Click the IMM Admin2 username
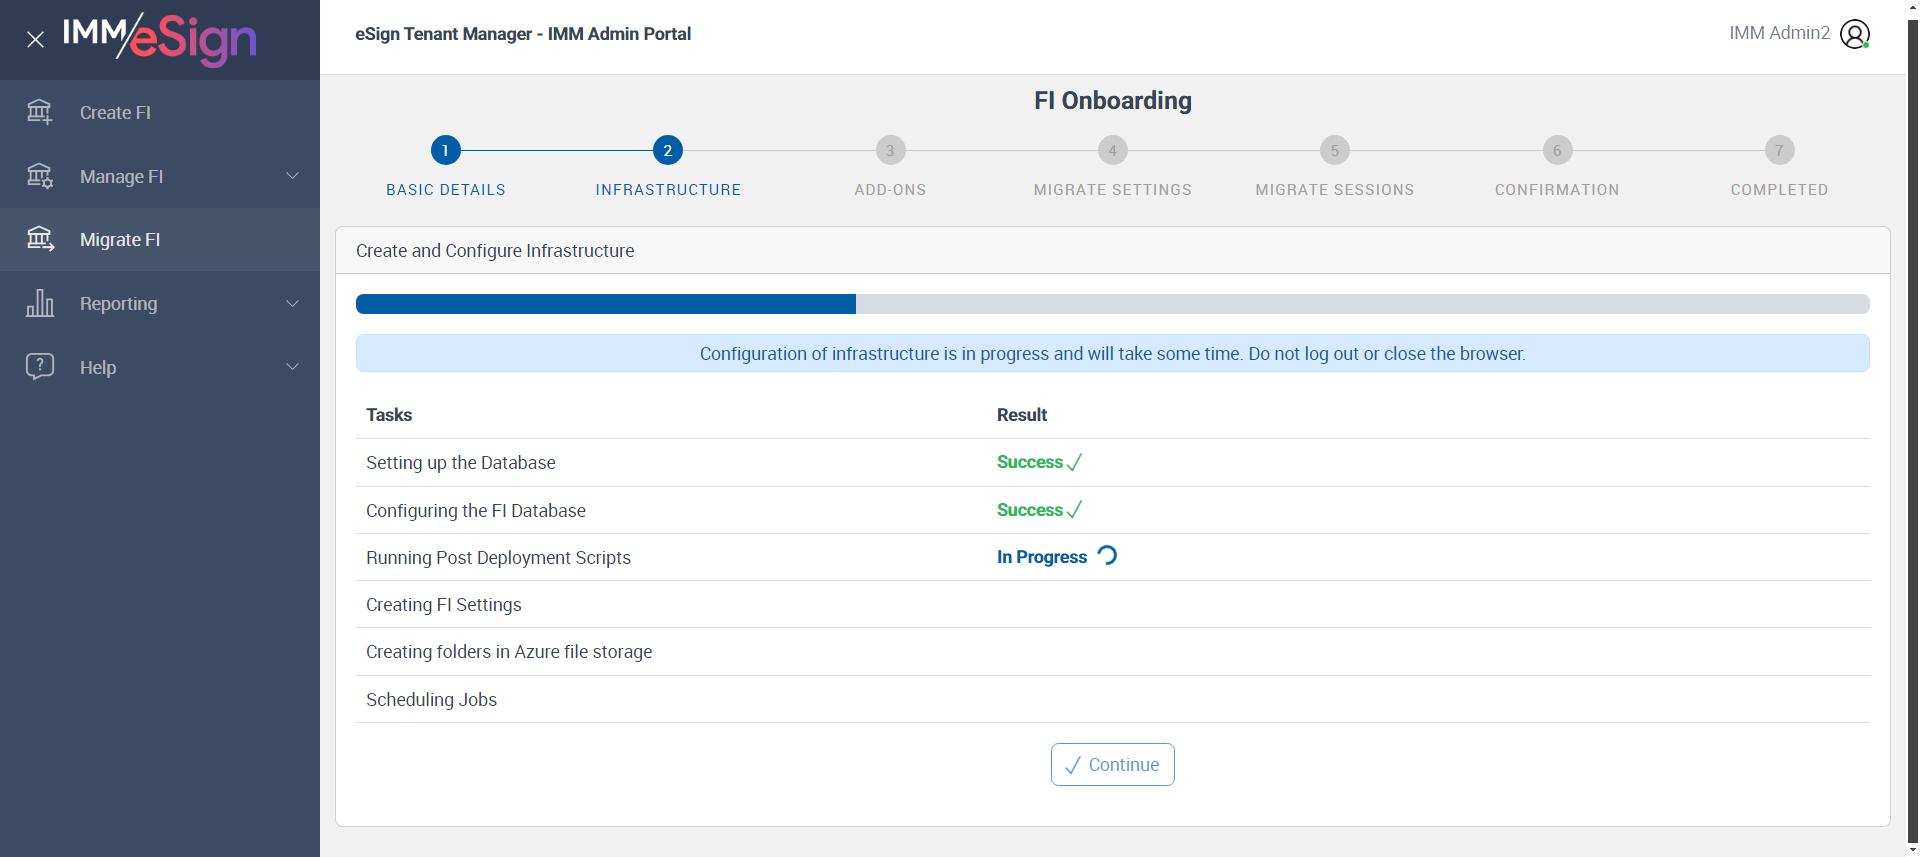The height and width of the screenshot is (857, 1920). click(1779, 33)
